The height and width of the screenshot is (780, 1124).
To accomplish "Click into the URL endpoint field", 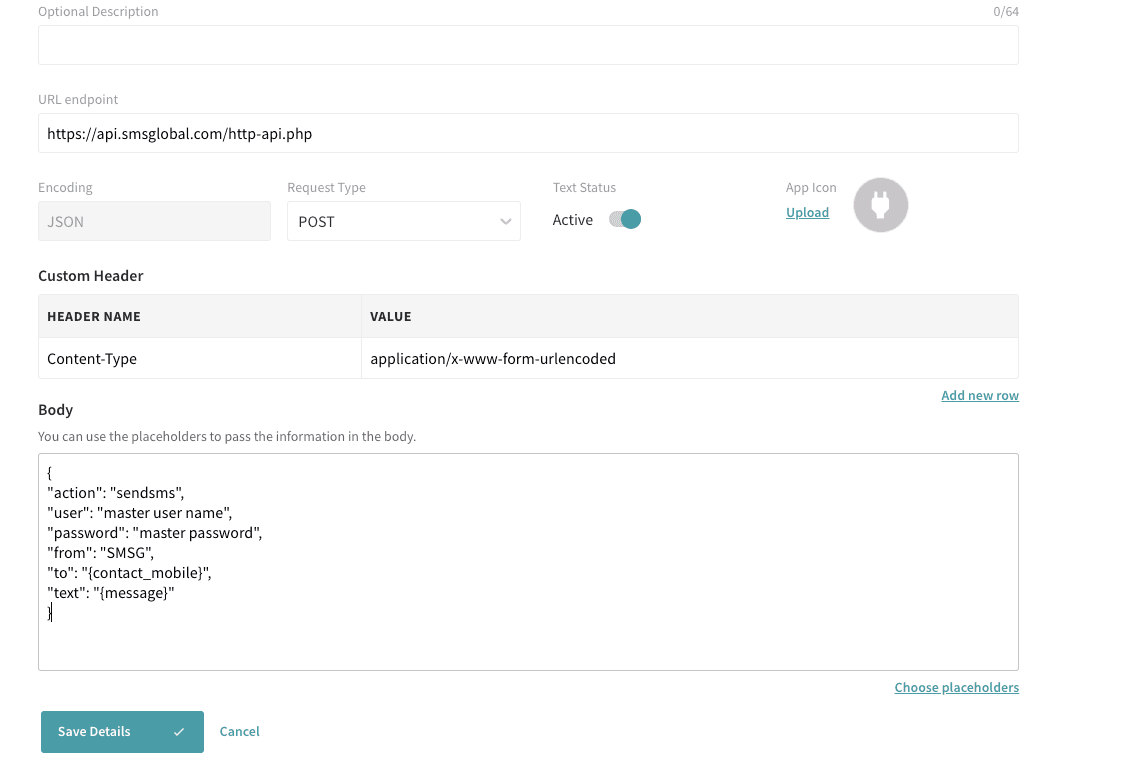I will click(528, 133).
